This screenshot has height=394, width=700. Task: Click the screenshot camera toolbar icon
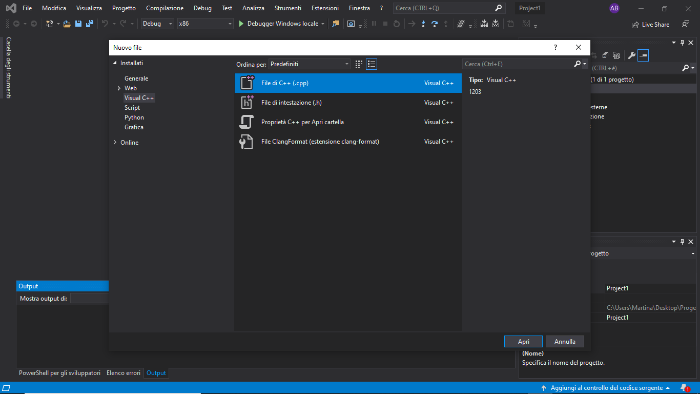click(351, 24)
